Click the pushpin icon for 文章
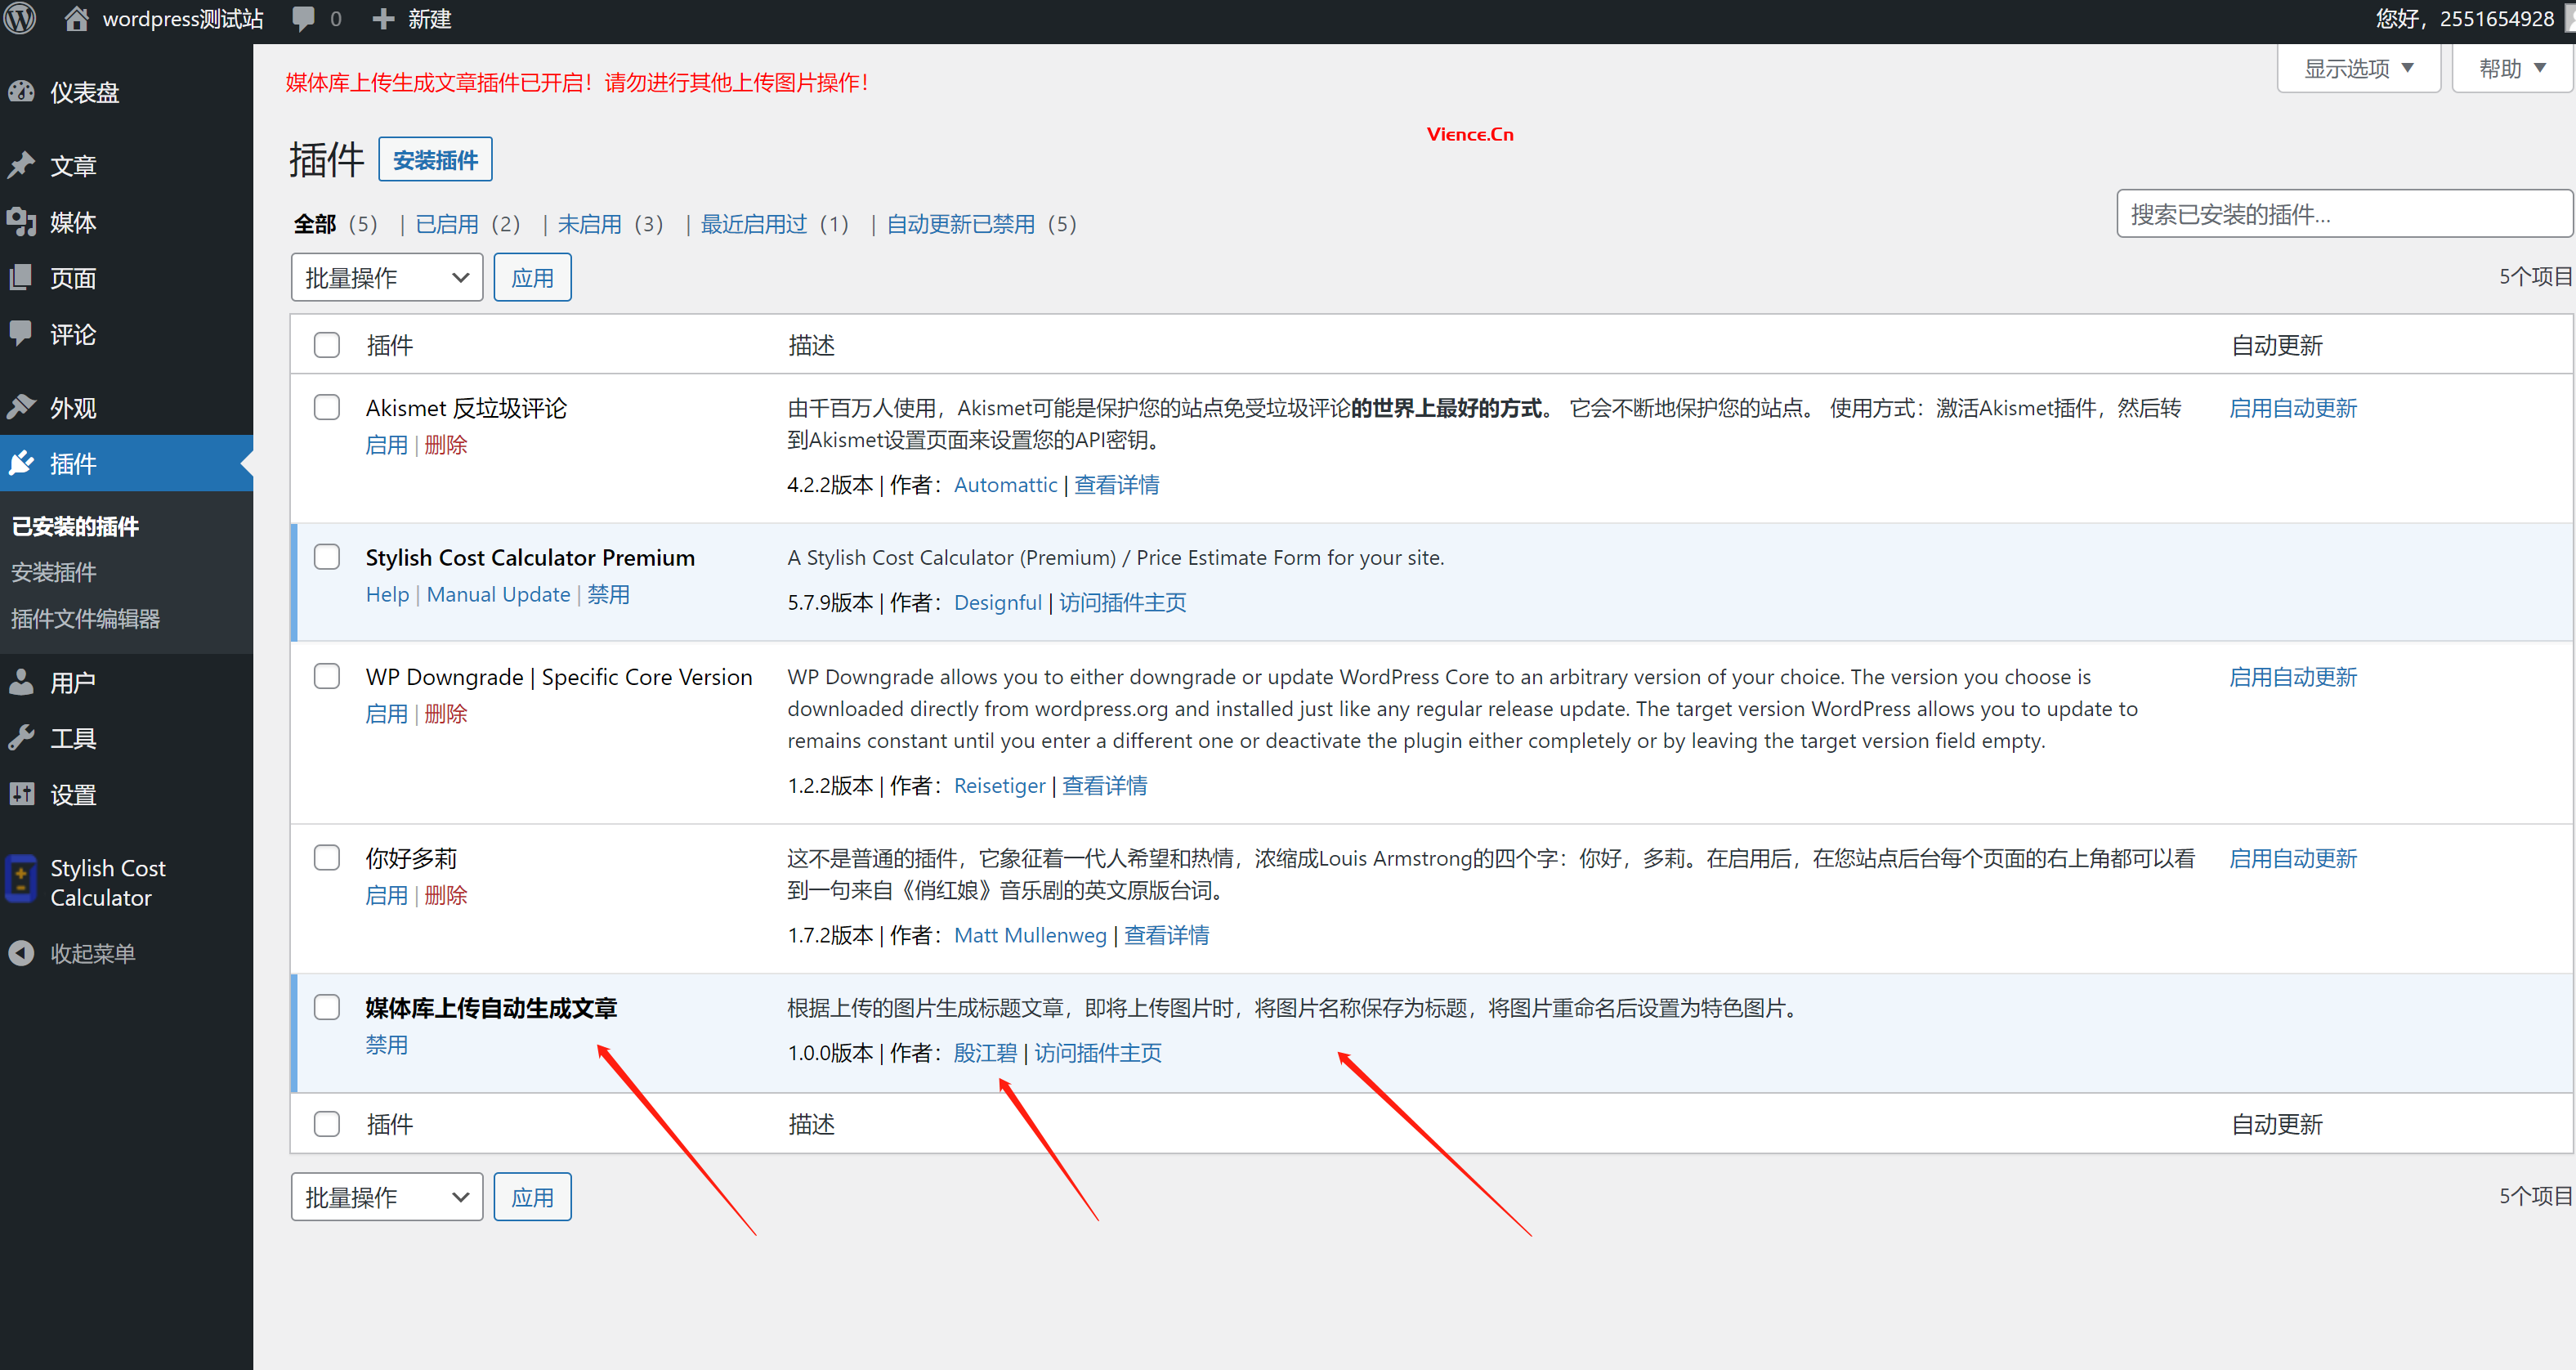2576x1370 pixels. [x=22, y=165]
